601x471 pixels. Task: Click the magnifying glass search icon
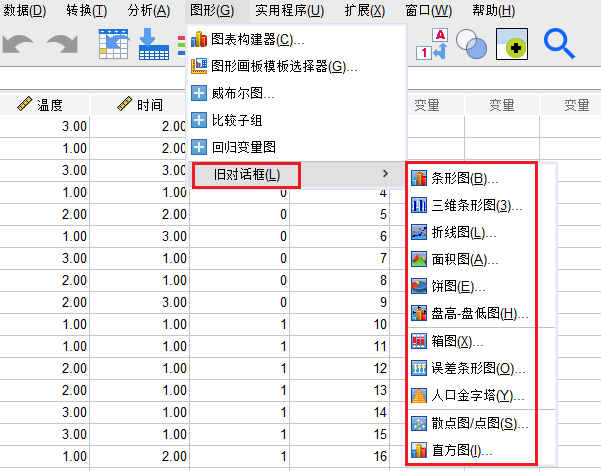(x=559, y=42)
